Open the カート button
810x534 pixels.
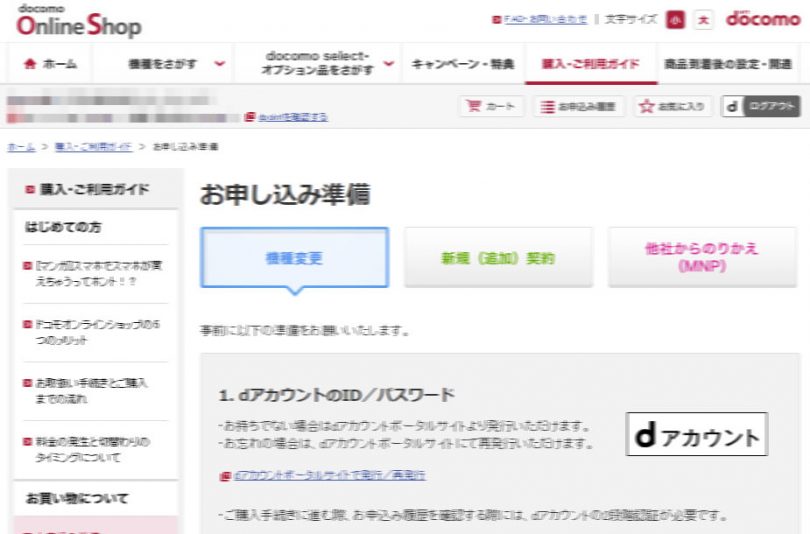[491, 106]
